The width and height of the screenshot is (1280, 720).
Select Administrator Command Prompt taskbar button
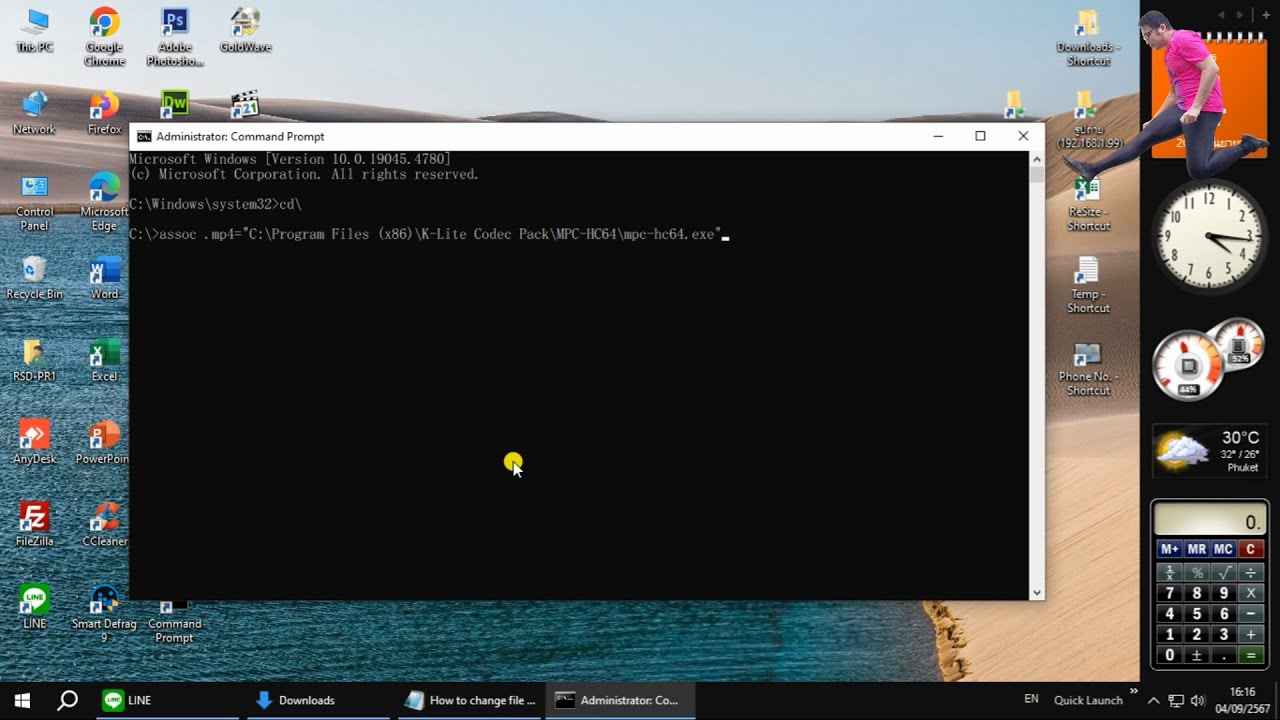620,700
